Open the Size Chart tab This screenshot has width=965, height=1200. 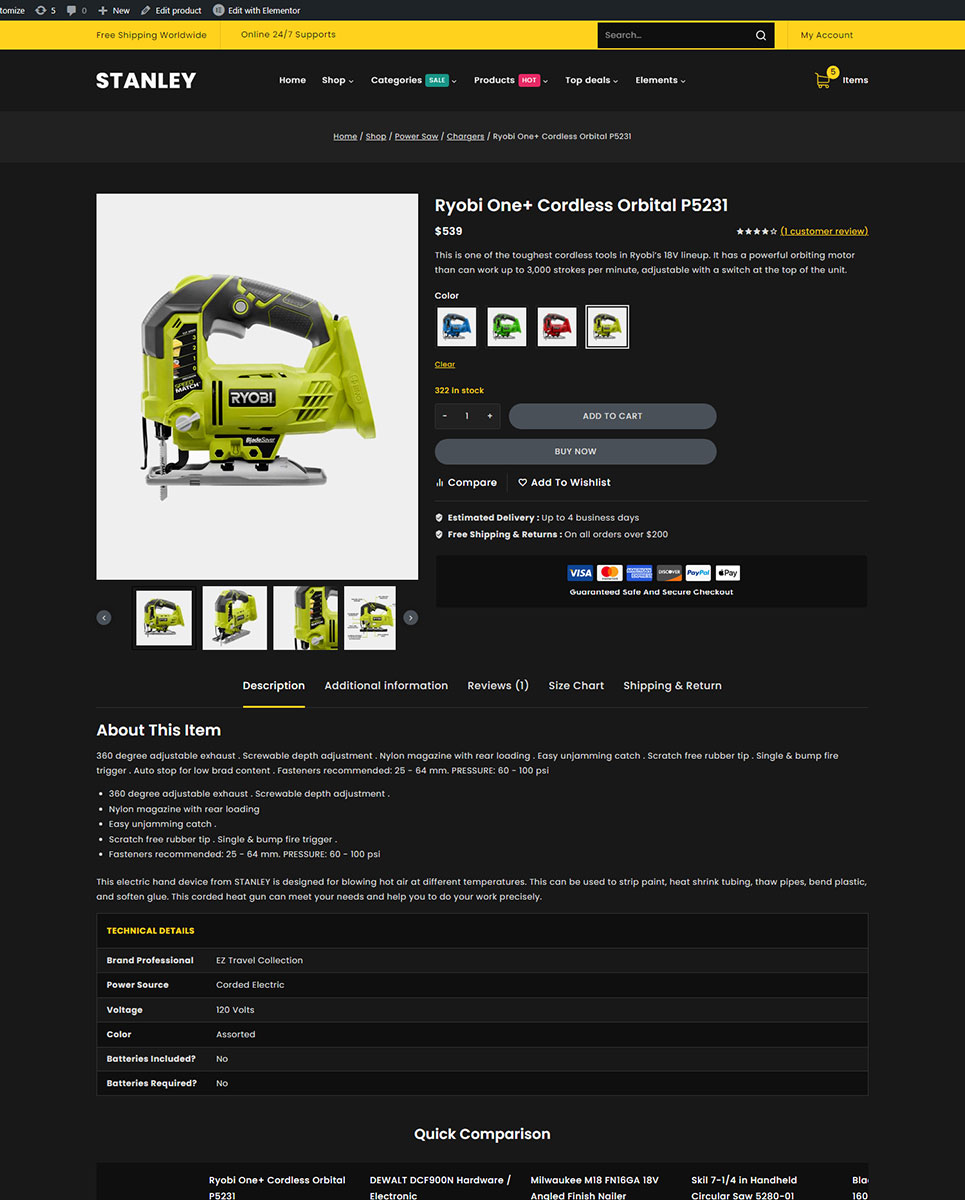pyautogui.click(x=576, y=686)
